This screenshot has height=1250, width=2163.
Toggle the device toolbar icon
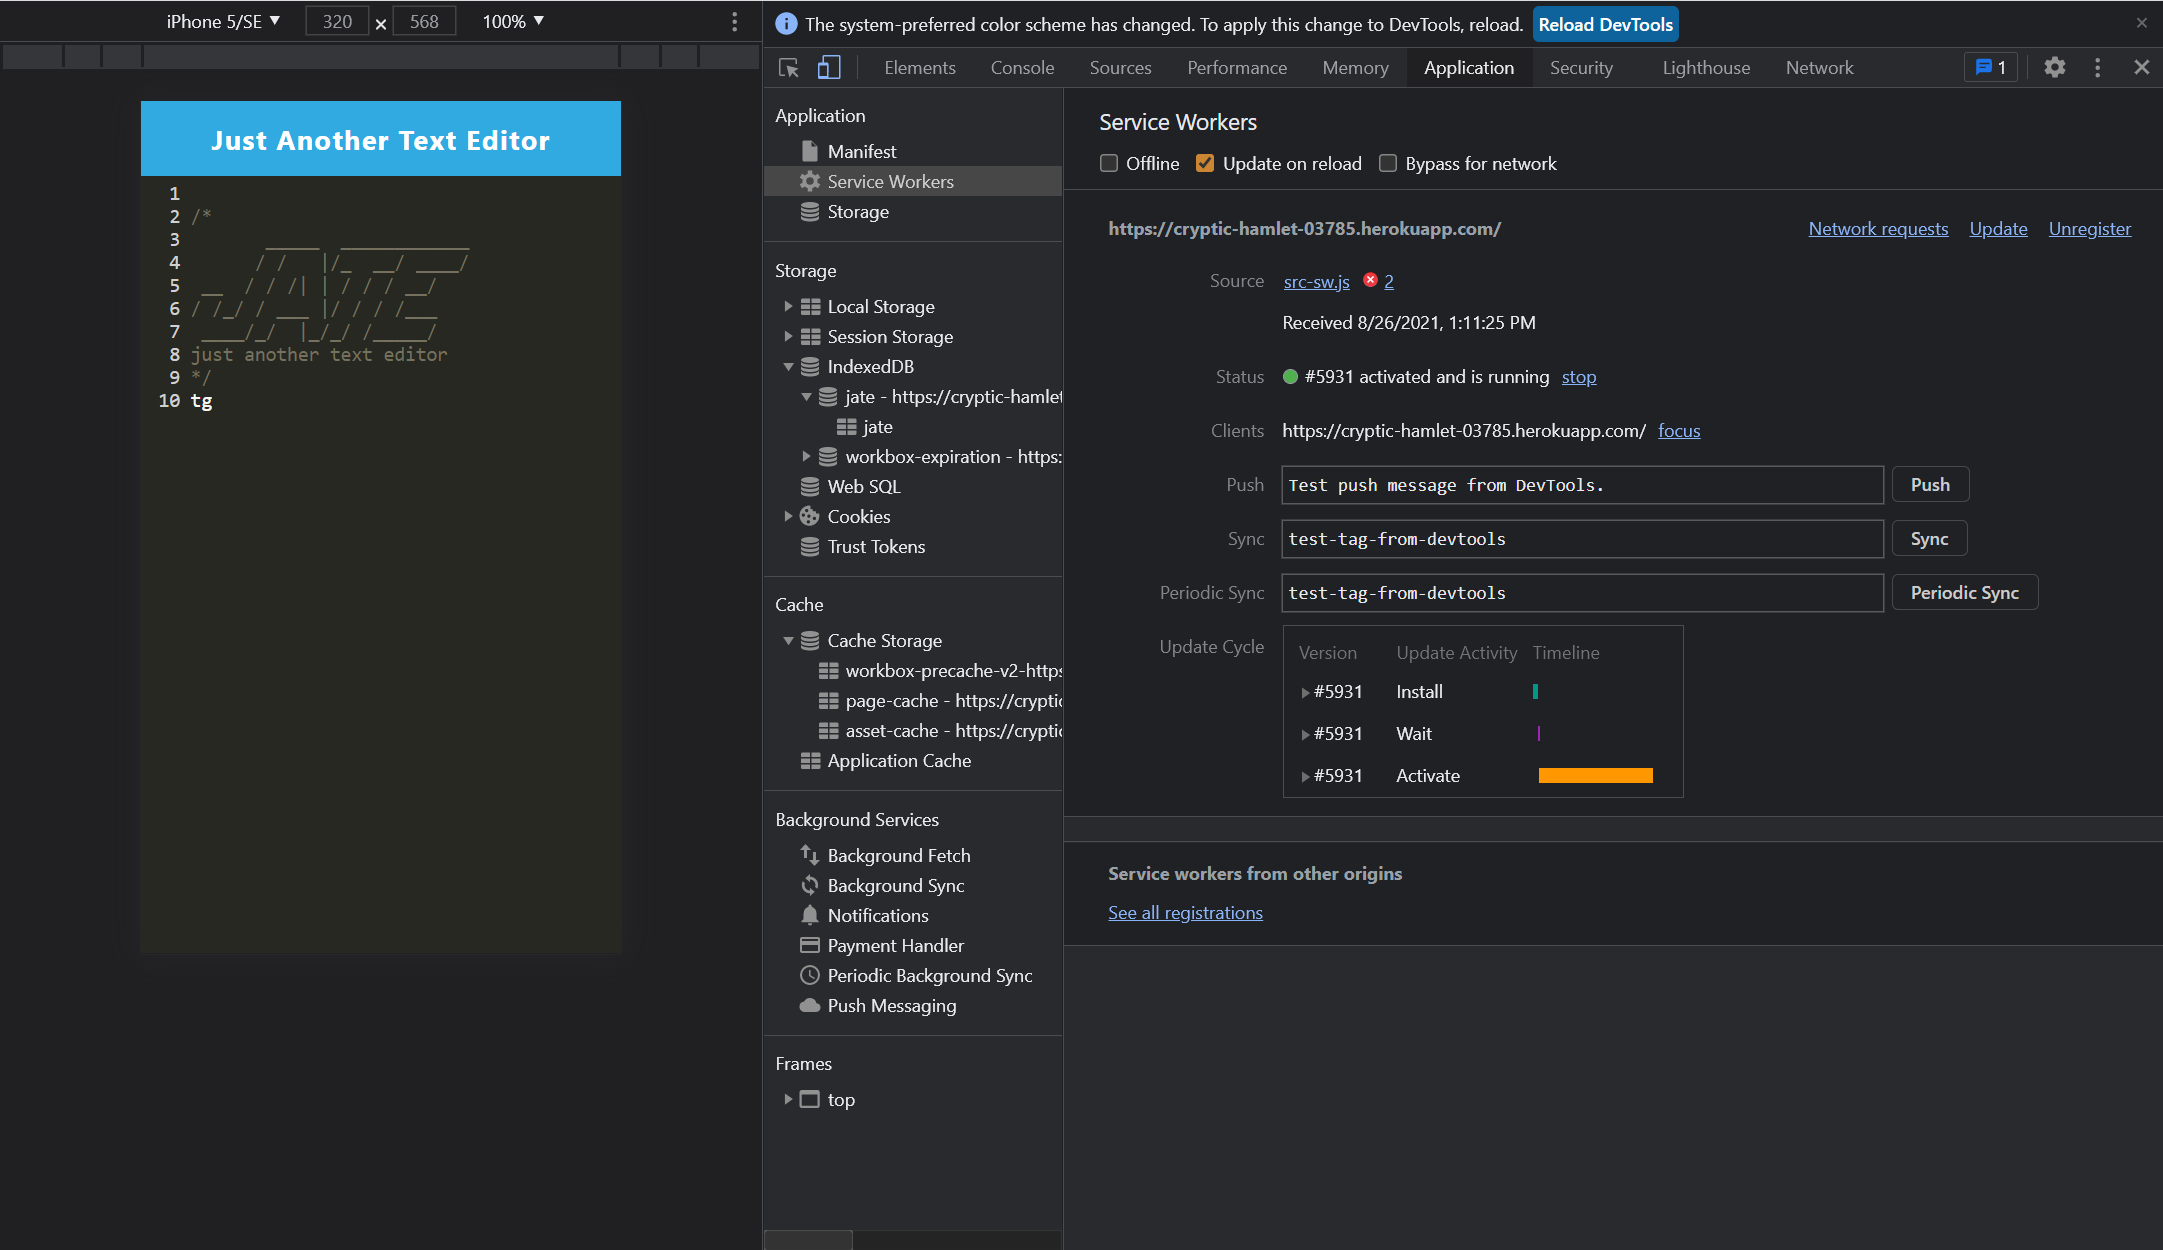pyautogui.click(x=827, y=67)
